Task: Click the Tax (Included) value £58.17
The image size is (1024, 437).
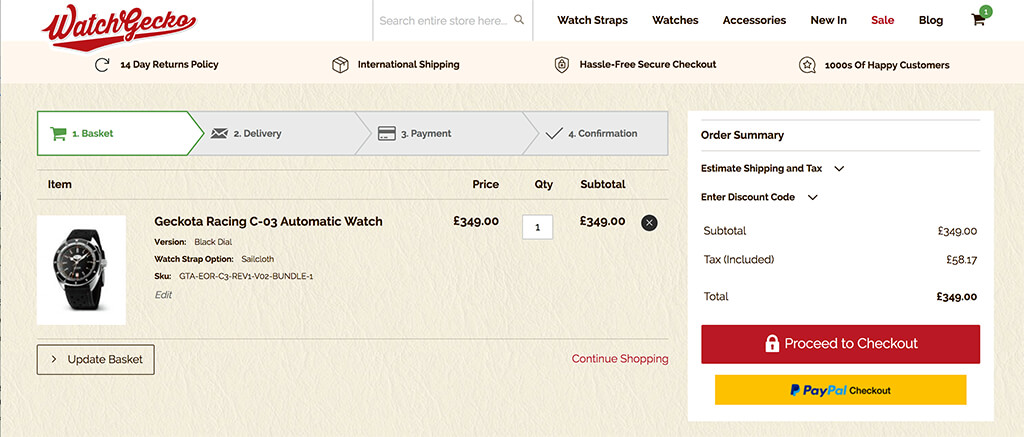Action: pyautogui.click(x=961, y=260)
